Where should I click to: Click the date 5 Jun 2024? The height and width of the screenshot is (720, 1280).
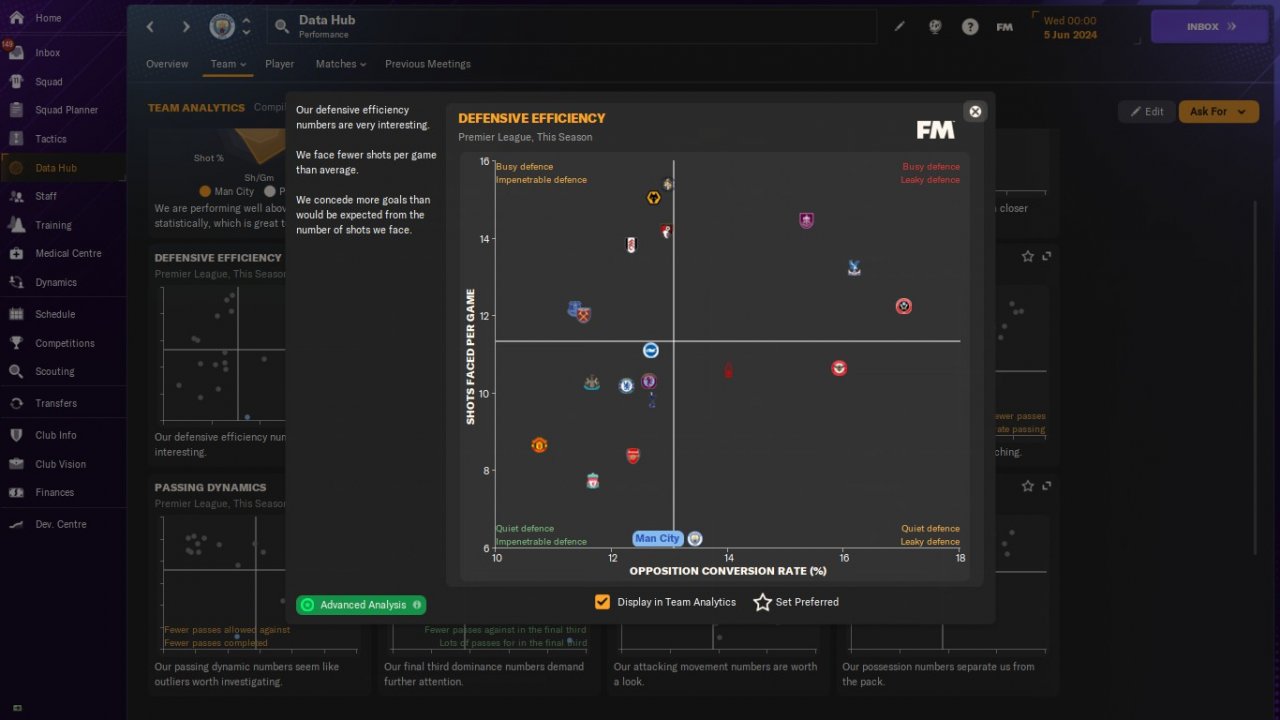click(1070, 35)
